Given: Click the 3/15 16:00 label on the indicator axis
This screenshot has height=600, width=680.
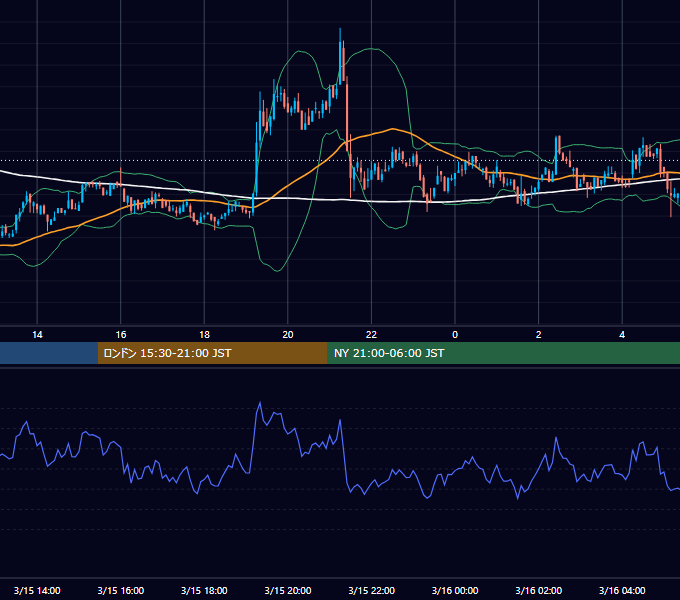Looking at the screenshot, I should click(121, 590).
